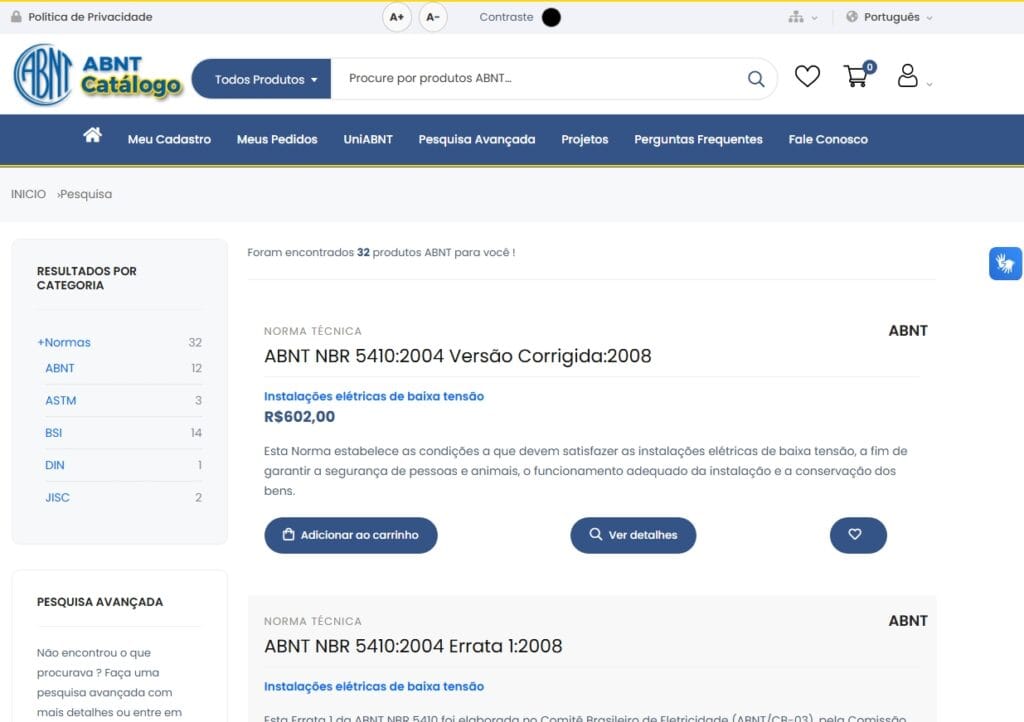The height and width of the screenshot is (722, 1024).
Task: Open Política de Privacidade link
Action: [90, 17]
